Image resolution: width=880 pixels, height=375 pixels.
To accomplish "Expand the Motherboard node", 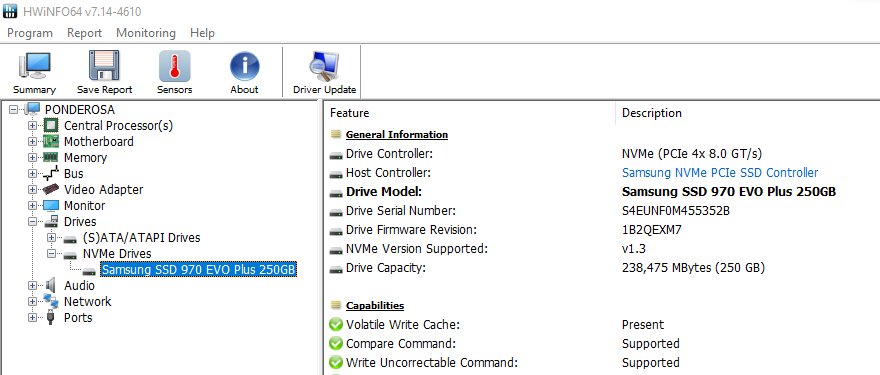I will (x=33, y=141).
